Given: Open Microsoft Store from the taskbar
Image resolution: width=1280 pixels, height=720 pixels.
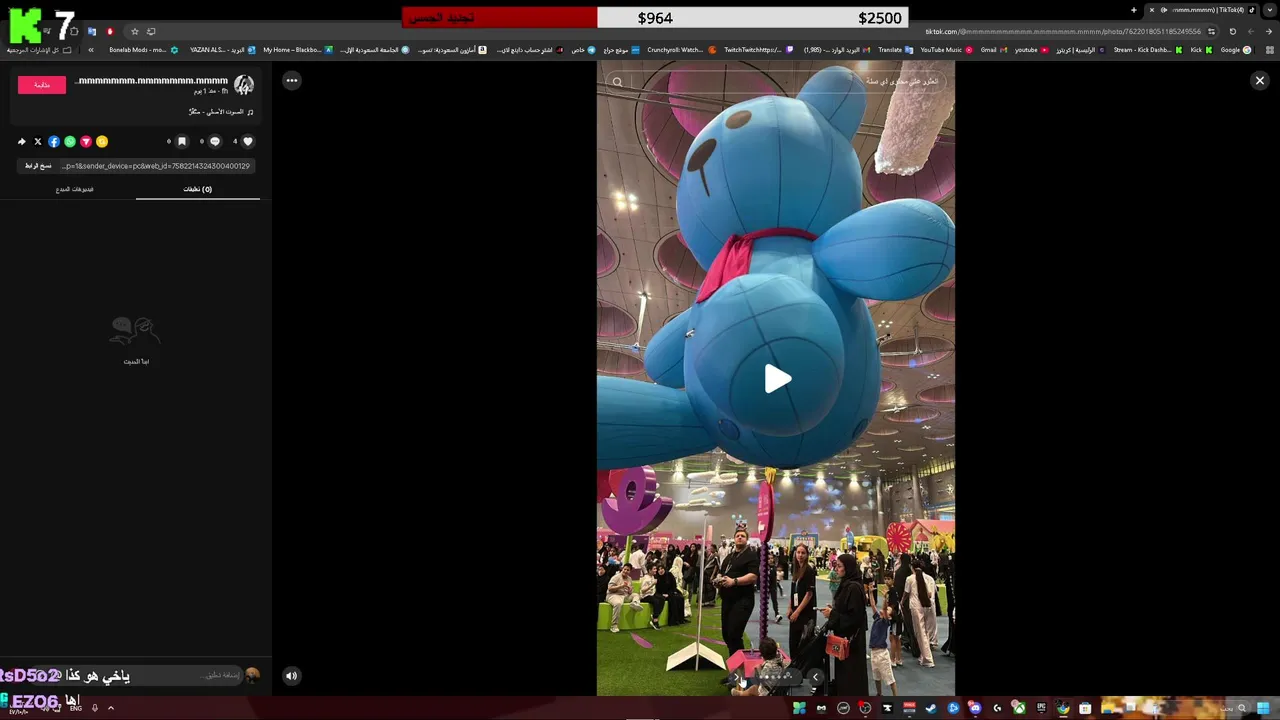Looking at the screenshot, I should point(1085,708).
